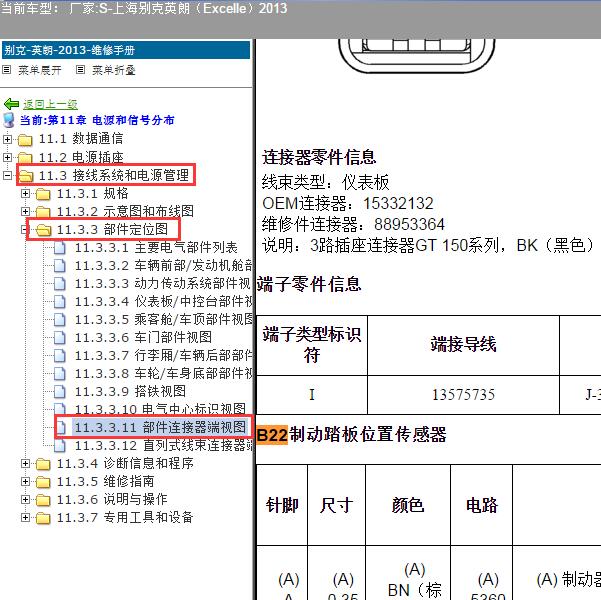Click open folder icon of 11.3.3 部件定位图
Screen dimensions: 601x600
pos(44,230)
